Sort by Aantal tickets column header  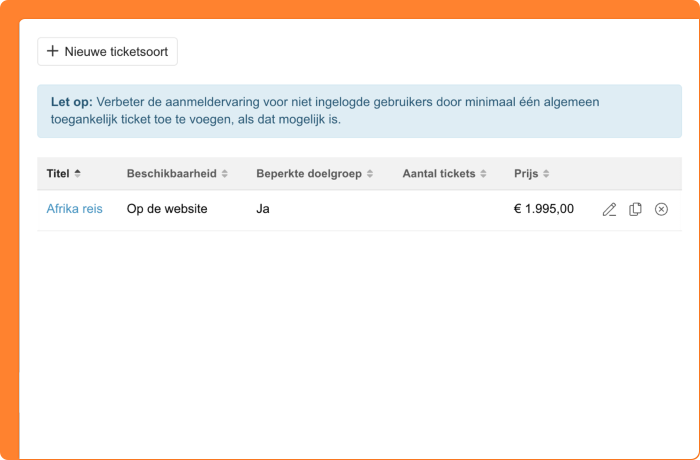click(438, 174)
